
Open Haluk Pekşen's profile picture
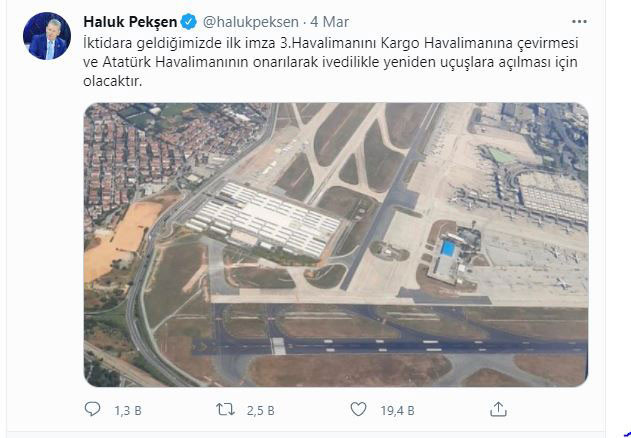click(x=47, y=36)
